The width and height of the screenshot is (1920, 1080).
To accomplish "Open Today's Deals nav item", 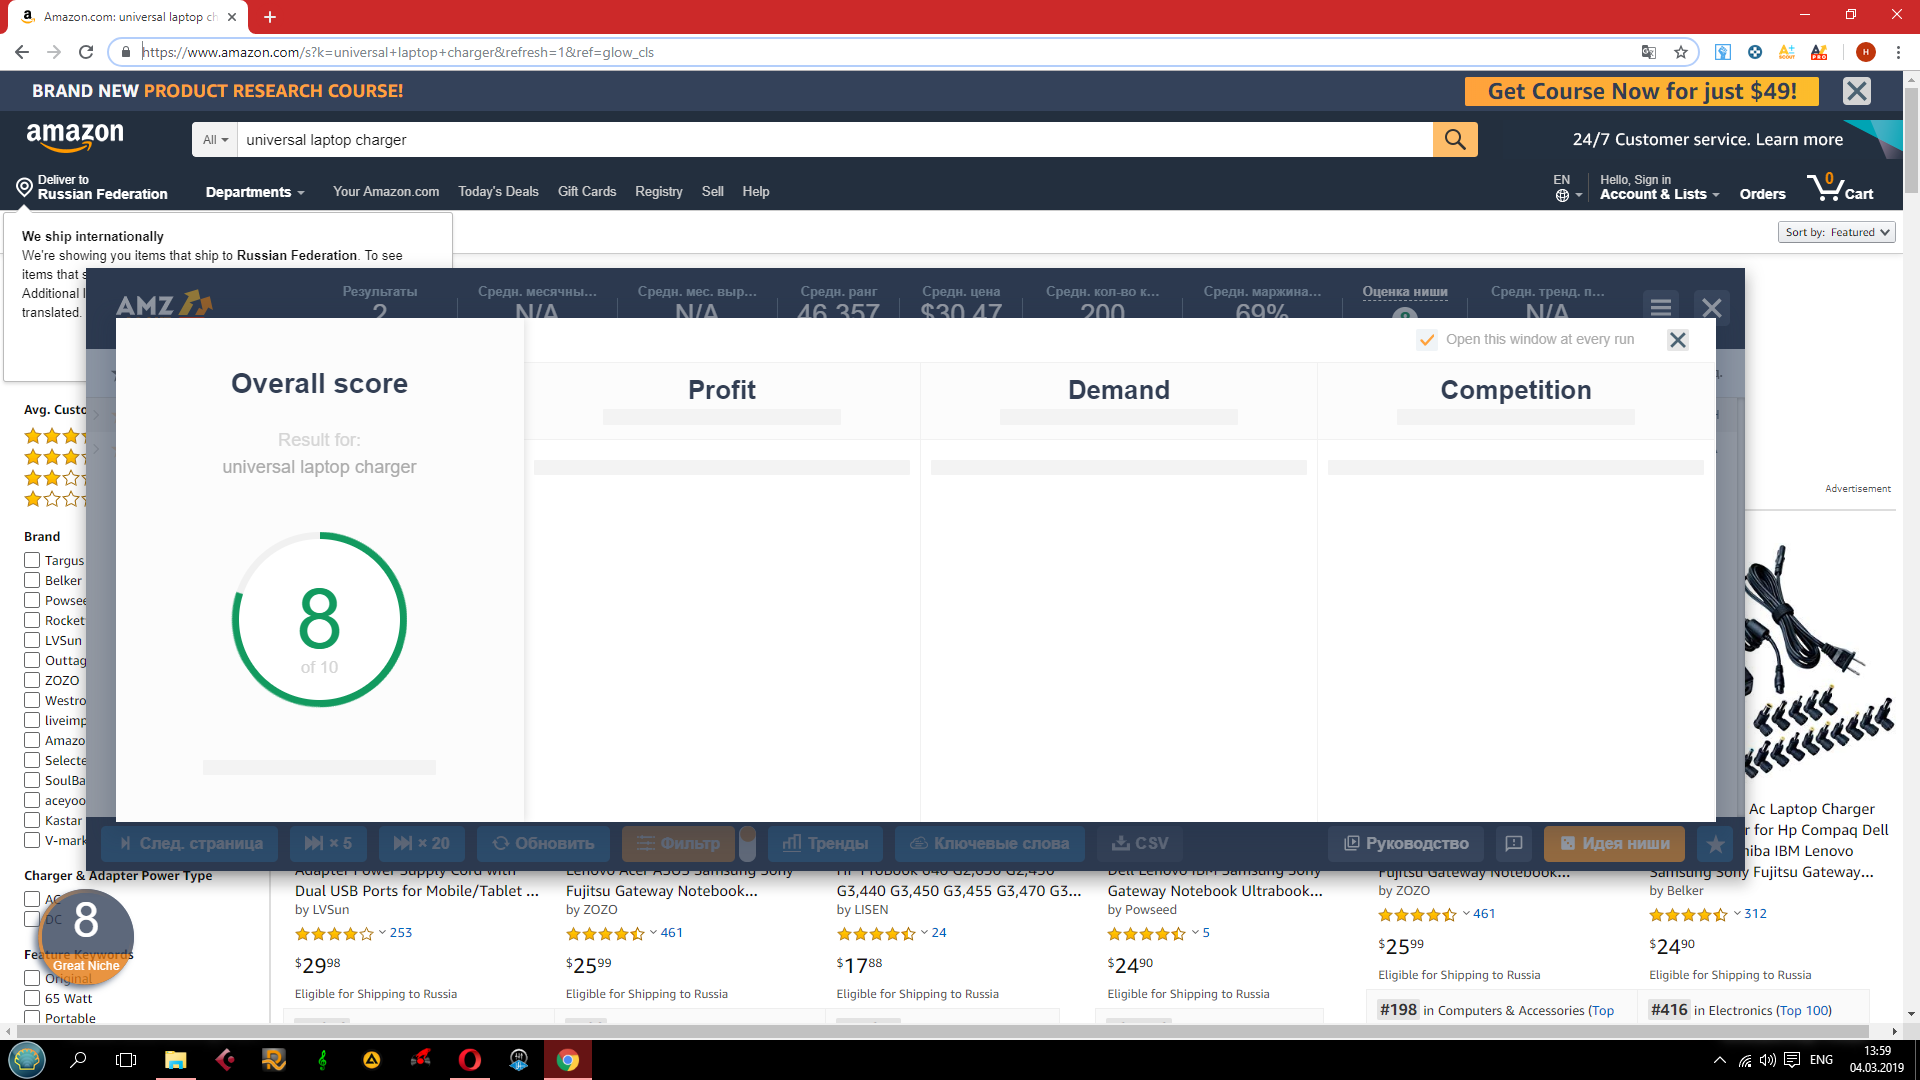I will click(x=498, y=191).
